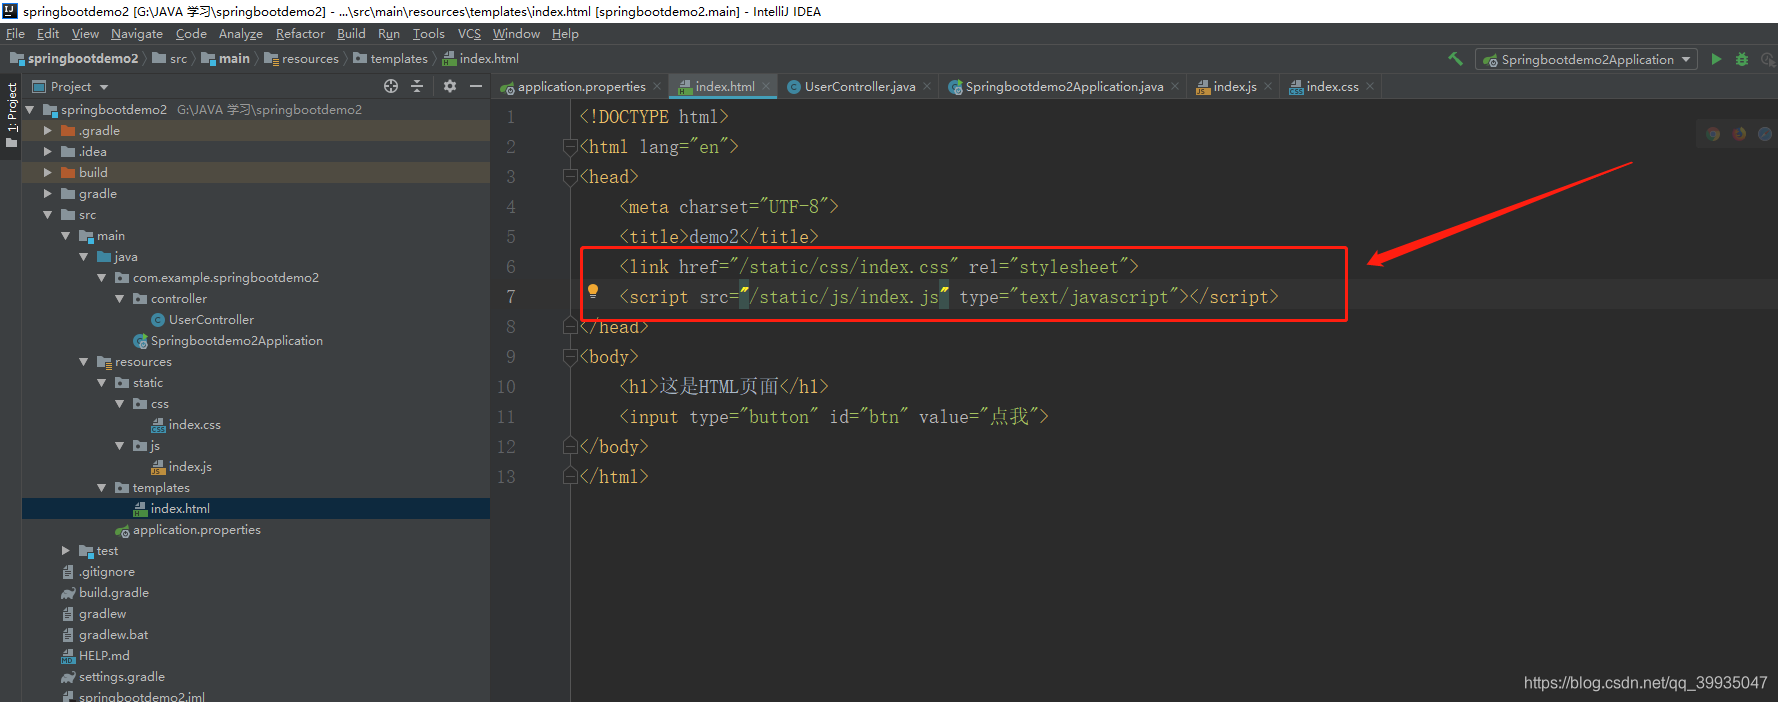The image size is (1778, 702).
Task: Toggle the 1: Project side tool window
Action: point(11,115)
